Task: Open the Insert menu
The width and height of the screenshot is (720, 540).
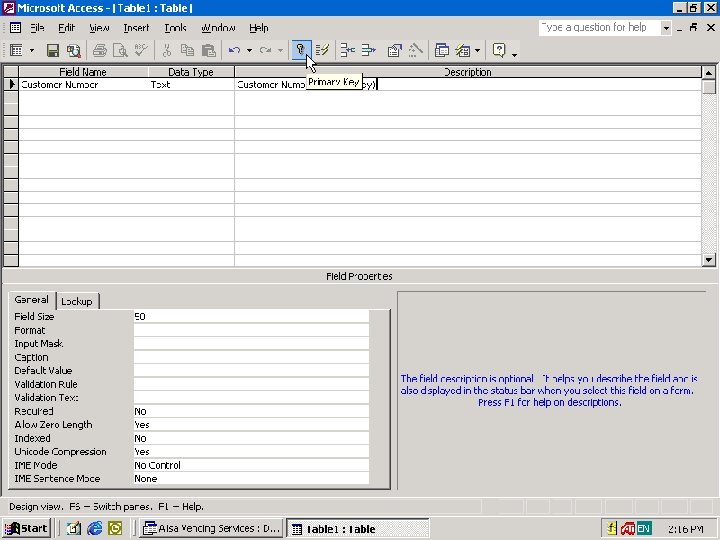Action: (136, 28)
